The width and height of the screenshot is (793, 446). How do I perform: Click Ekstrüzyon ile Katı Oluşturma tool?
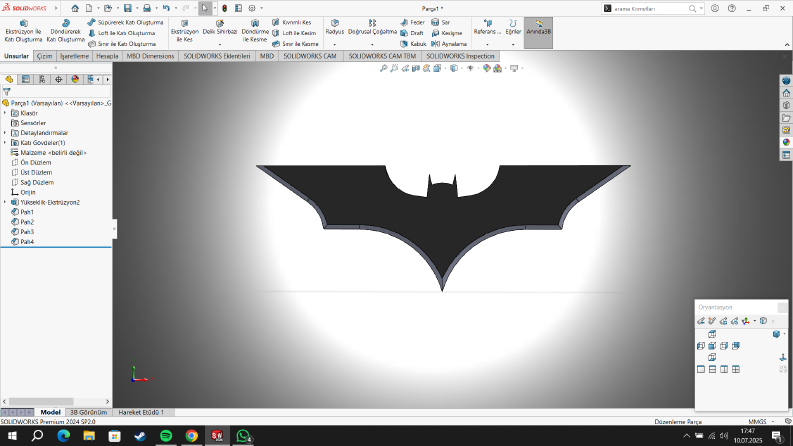[23, 31]
